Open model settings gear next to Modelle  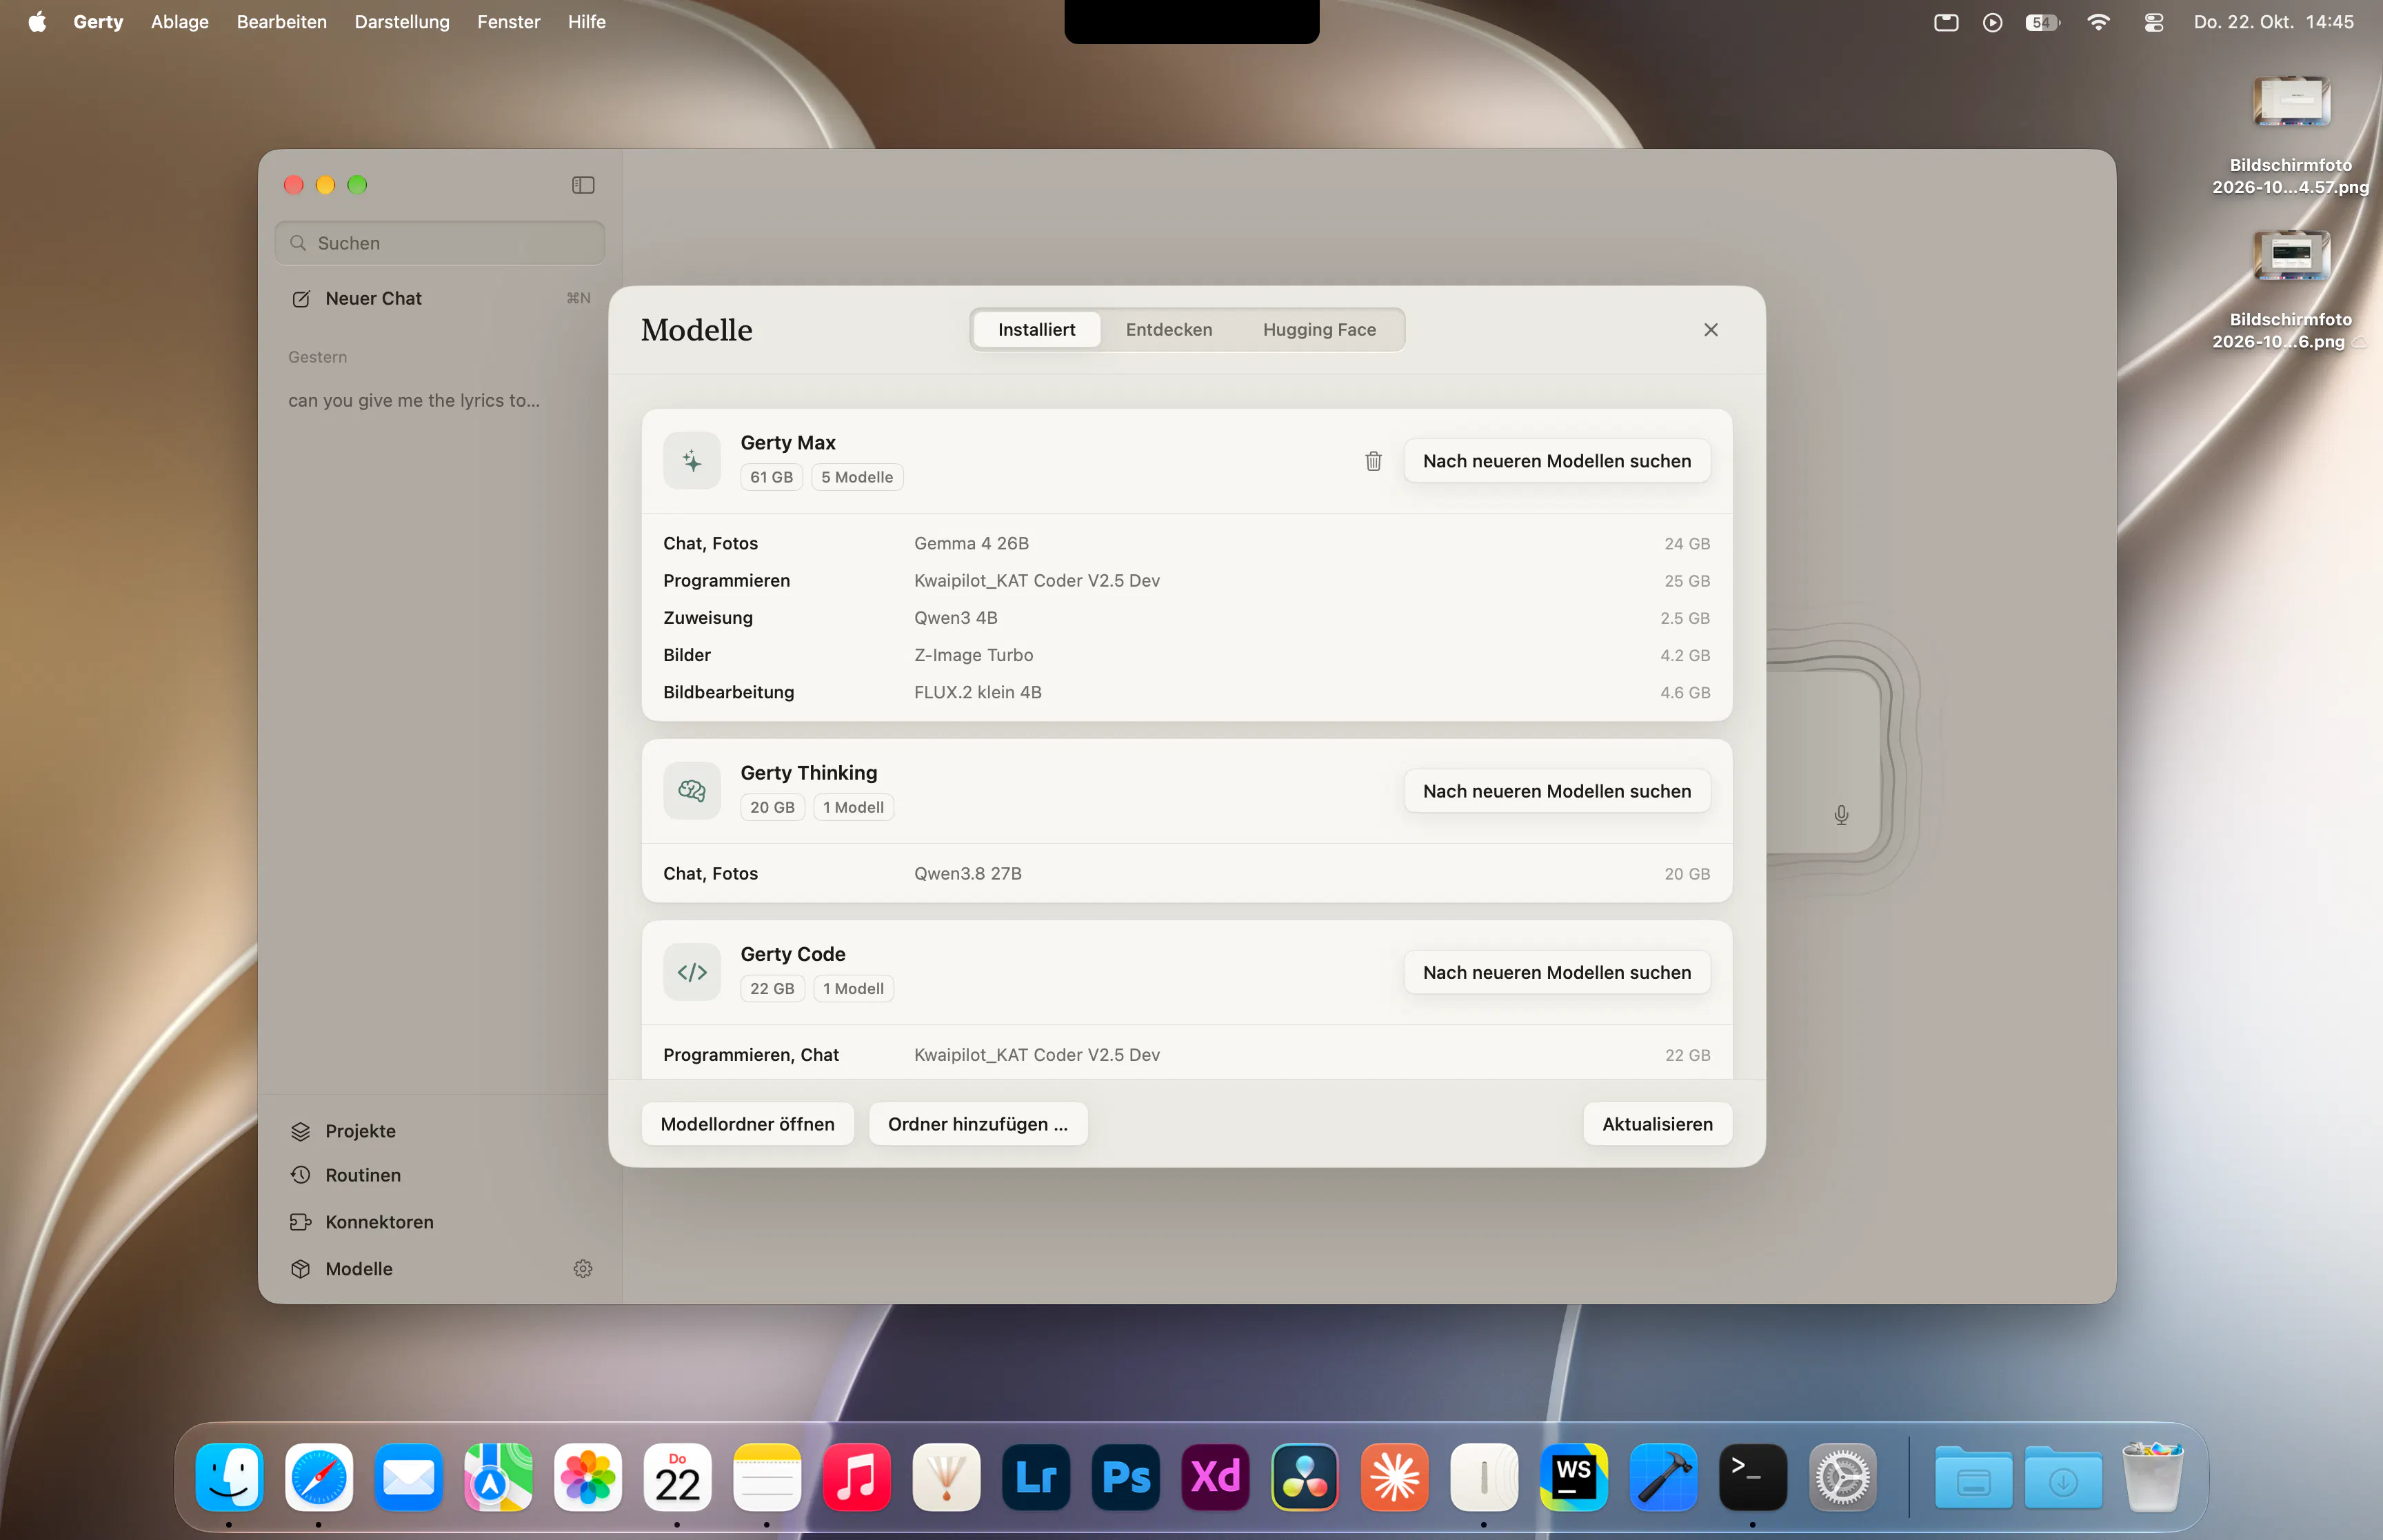coord(583,1268)
